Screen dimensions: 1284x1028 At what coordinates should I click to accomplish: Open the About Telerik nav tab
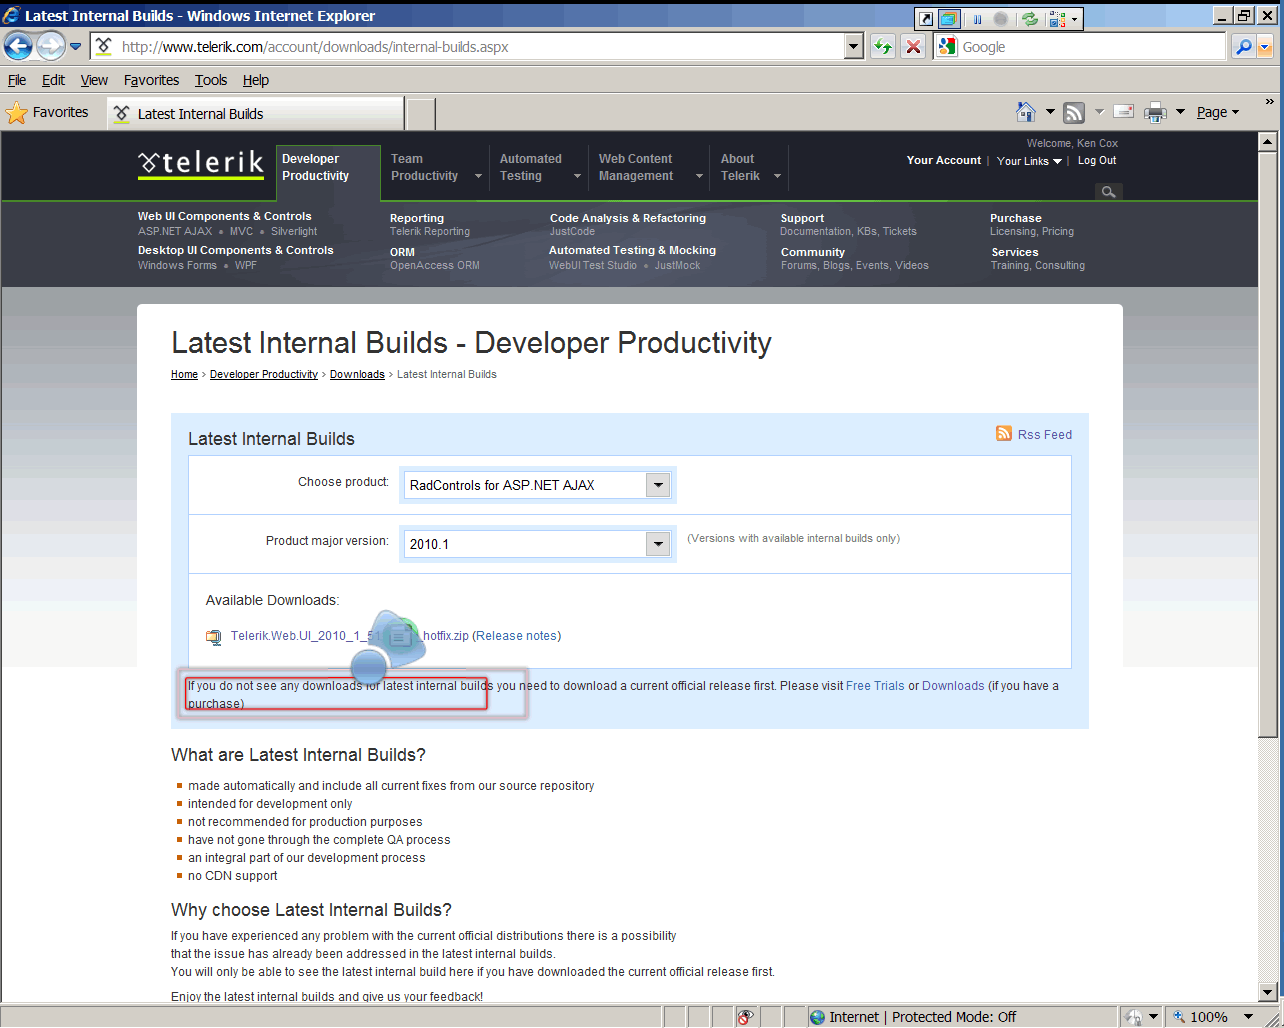coord(750,168)
